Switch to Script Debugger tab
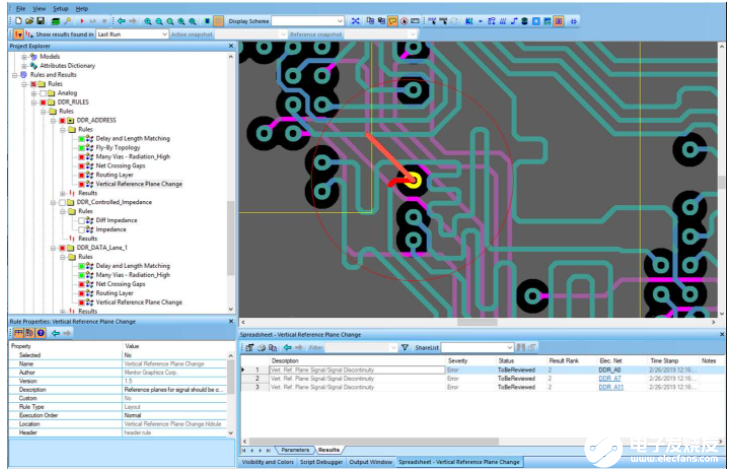 pos(321,462)
